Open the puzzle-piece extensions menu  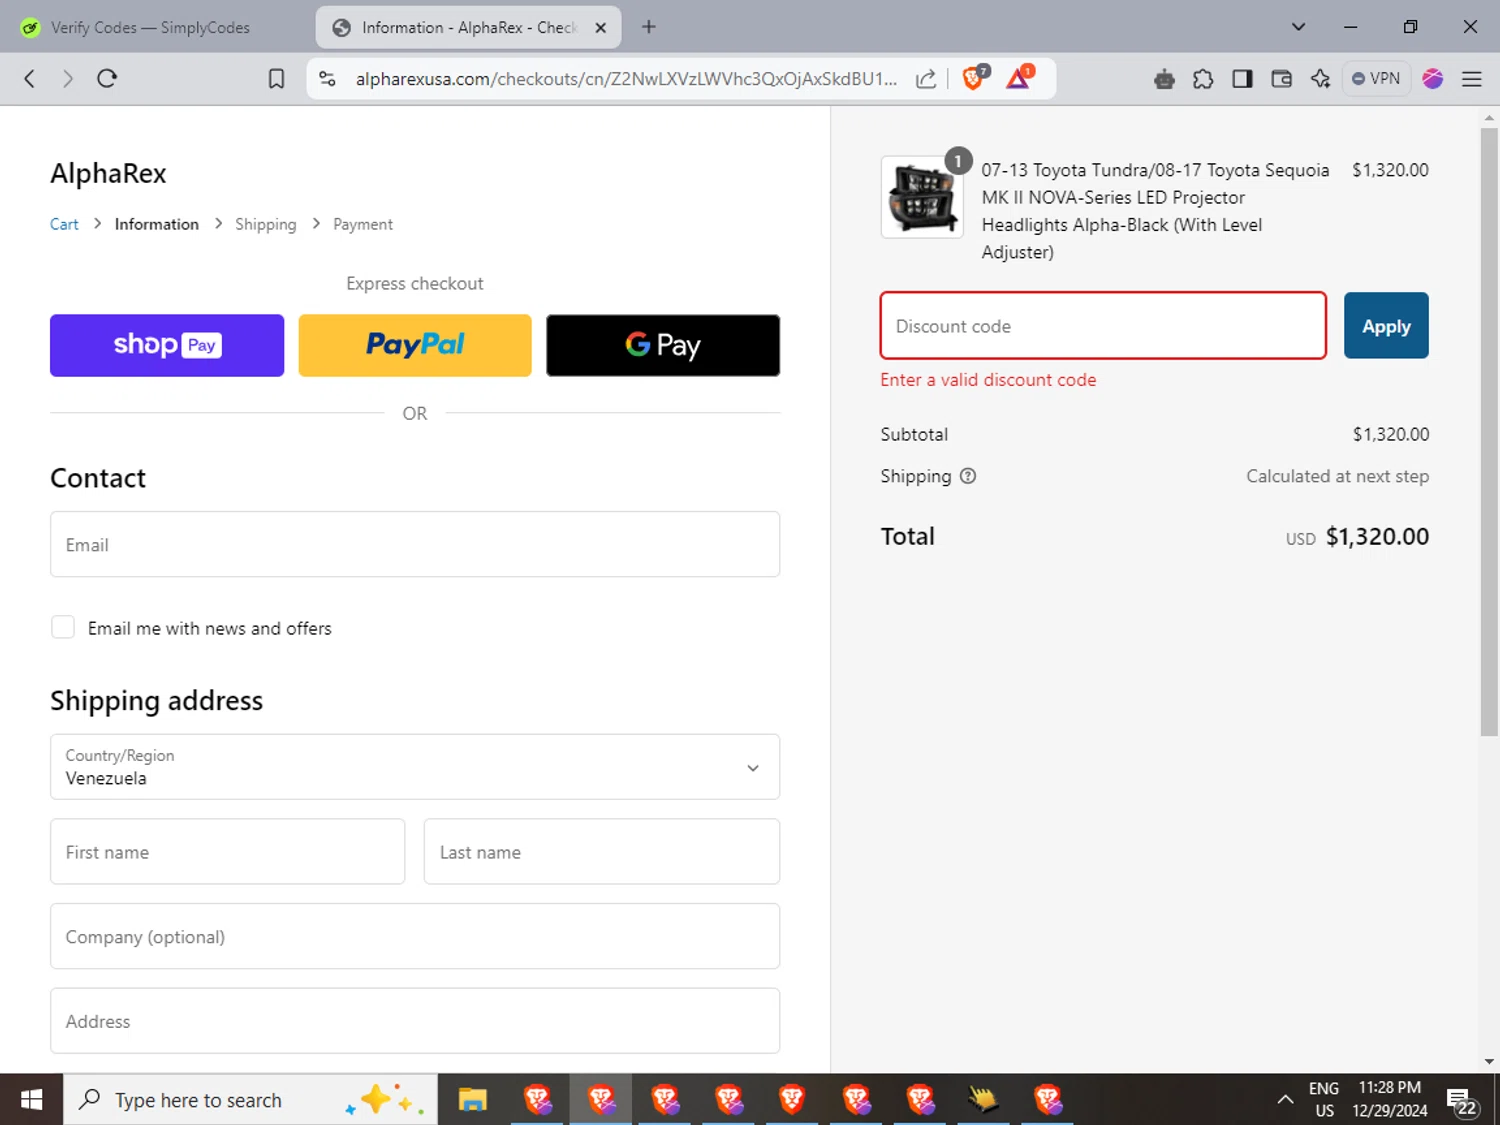1203,79
